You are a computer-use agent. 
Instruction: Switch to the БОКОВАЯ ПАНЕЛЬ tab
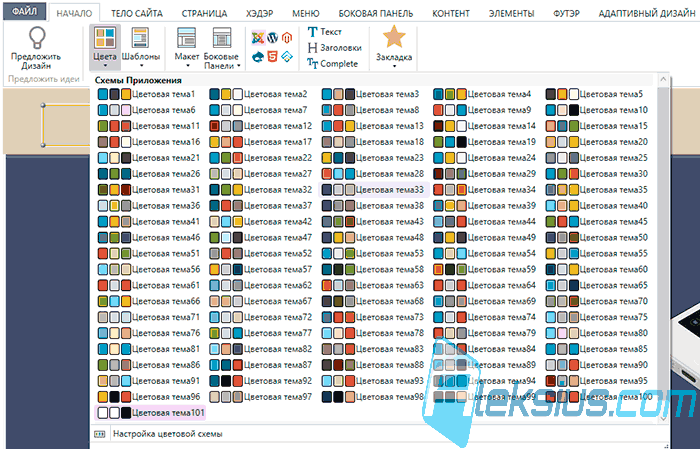pyautogui.click(x=375, y=13)
